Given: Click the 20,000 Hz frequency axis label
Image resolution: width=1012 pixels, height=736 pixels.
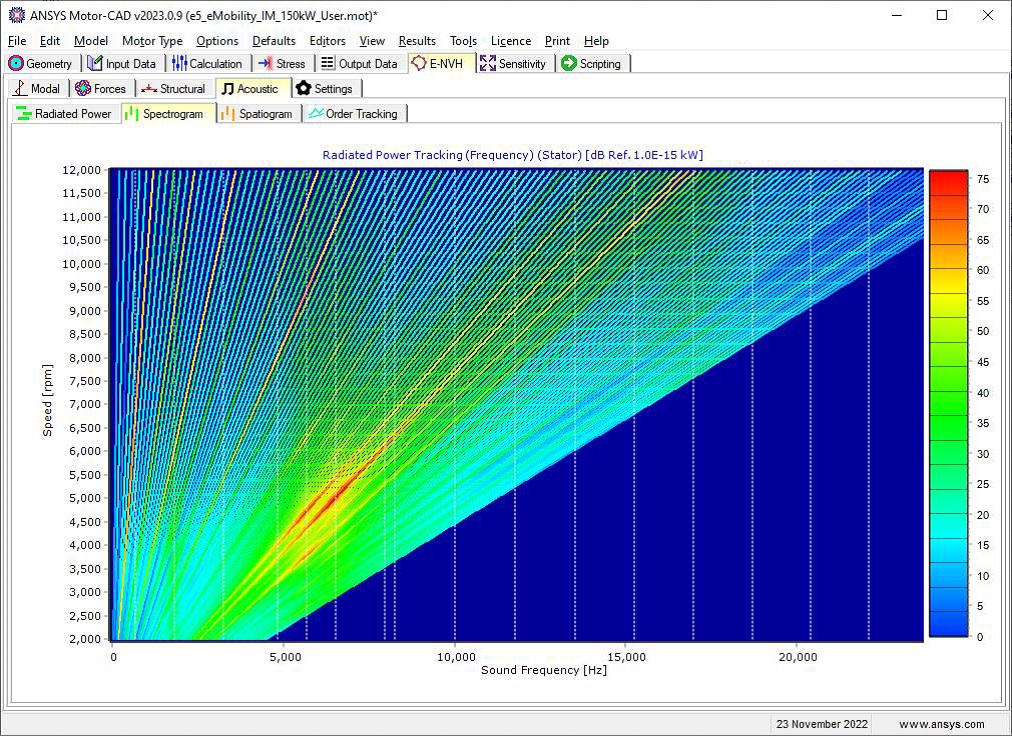Looking at the screenshot, I should click(798, 657).
